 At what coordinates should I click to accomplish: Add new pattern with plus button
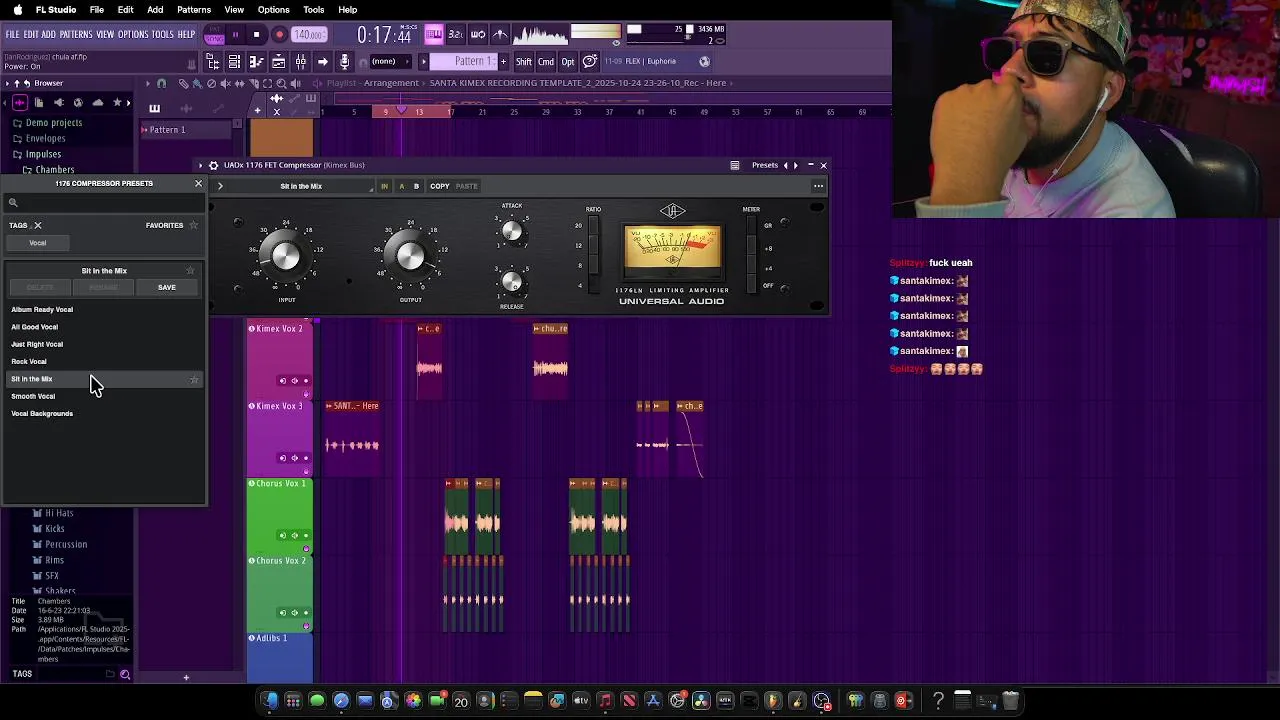pos(503,62)
